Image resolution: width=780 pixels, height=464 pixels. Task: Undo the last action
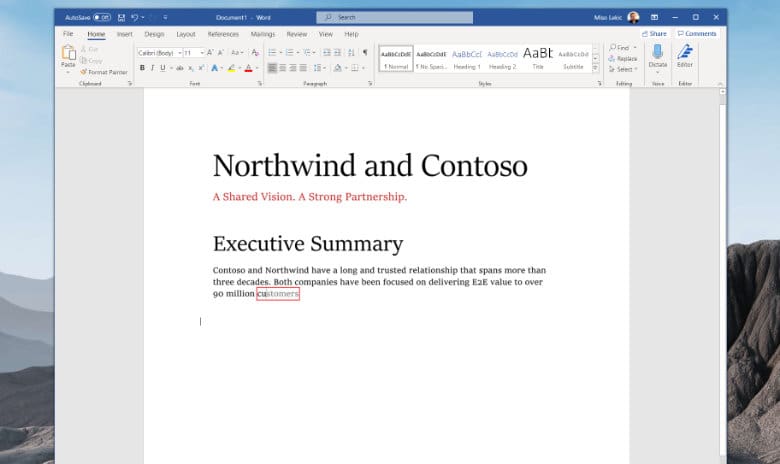coord(134,17)
